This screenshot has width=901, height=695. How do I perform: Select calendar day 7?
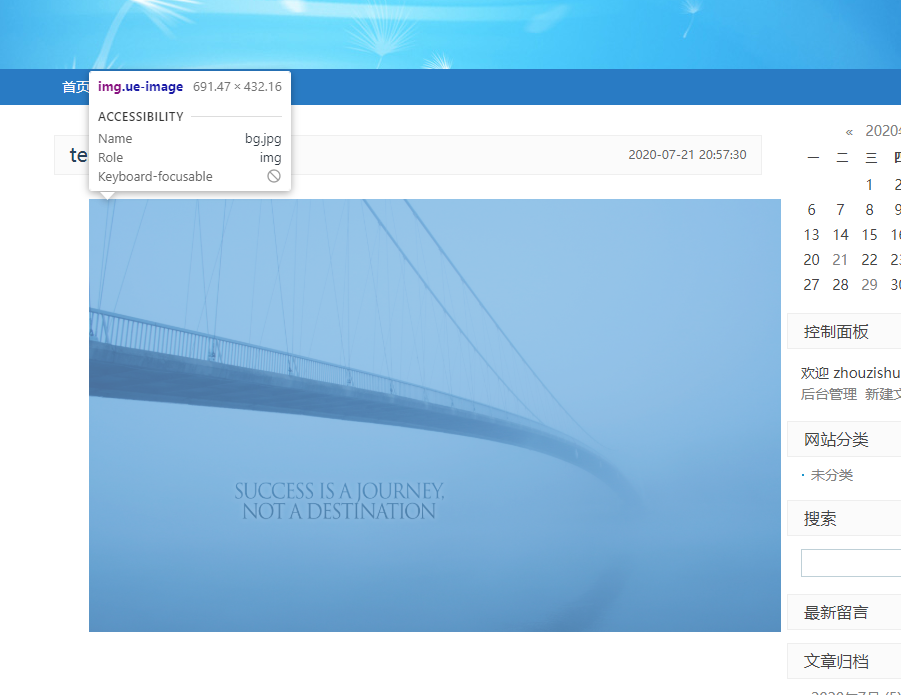[840, 210]
